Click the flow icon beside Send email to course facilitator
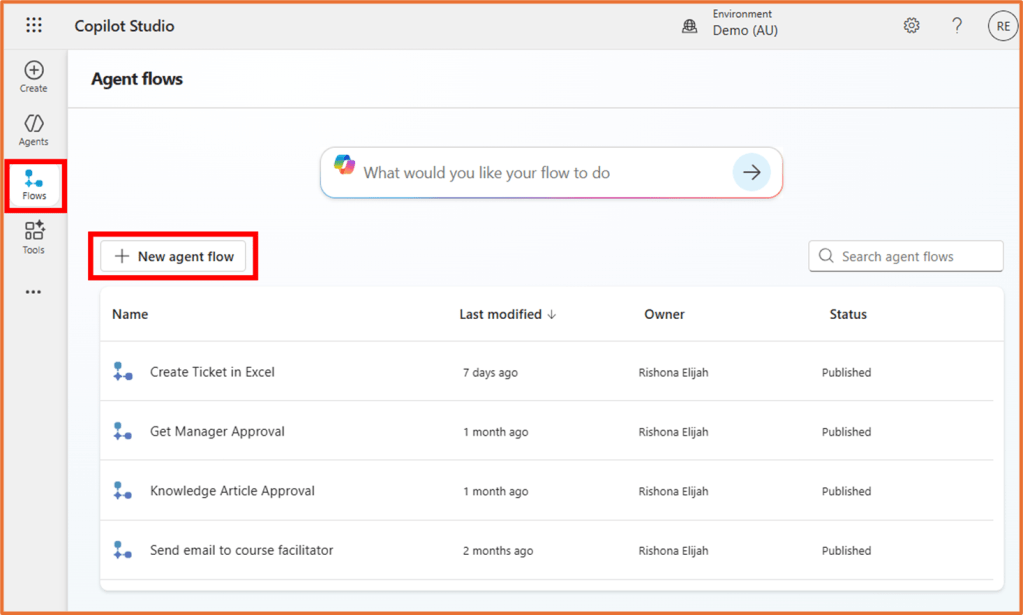This screenshot has width=1023, height=615. pos(122,550)
